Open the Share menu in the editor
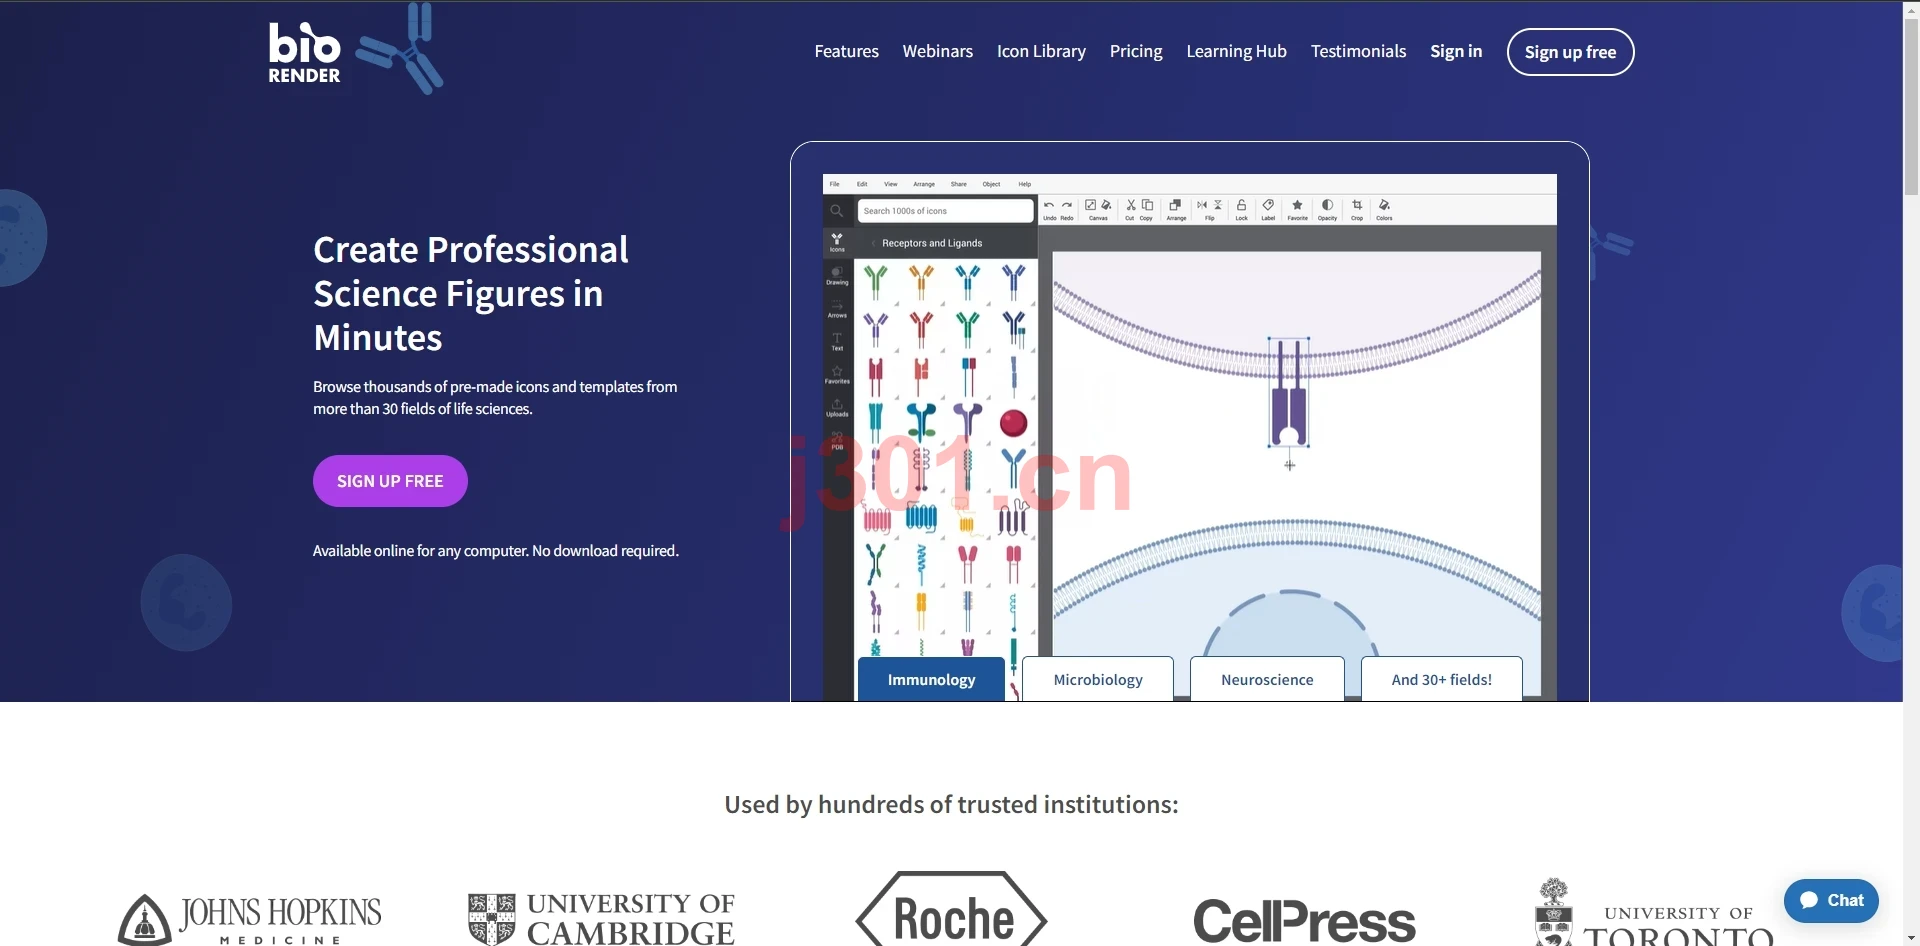The image size is (1920, 946). pyautogui.click(x=959, y=184)
